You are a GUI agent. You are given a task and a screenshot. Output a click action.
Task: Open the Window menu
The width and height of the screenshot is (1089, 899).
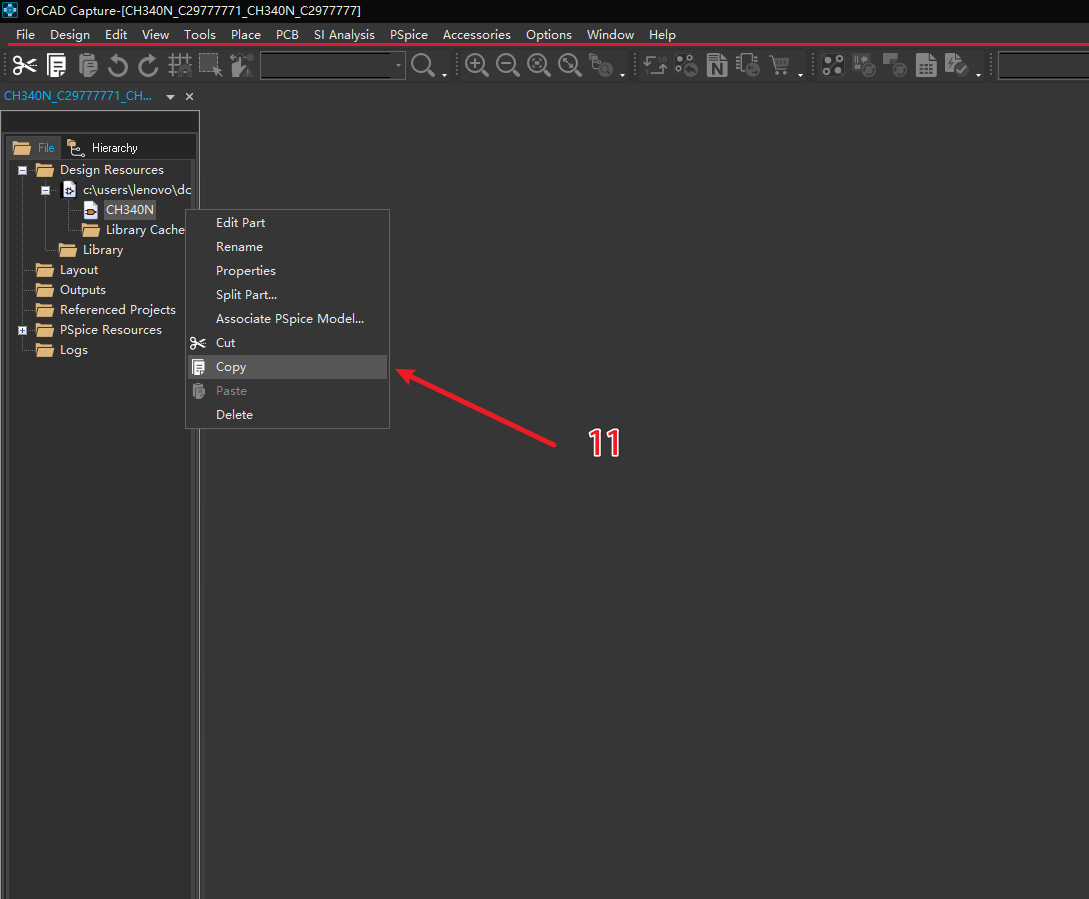pyautogui.click(x=610, y=34)
